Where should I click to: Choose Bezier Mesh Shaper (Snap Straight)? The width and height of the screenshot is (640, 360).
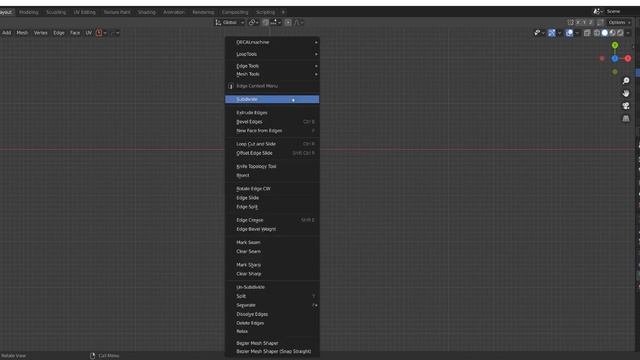pos(272,351)
